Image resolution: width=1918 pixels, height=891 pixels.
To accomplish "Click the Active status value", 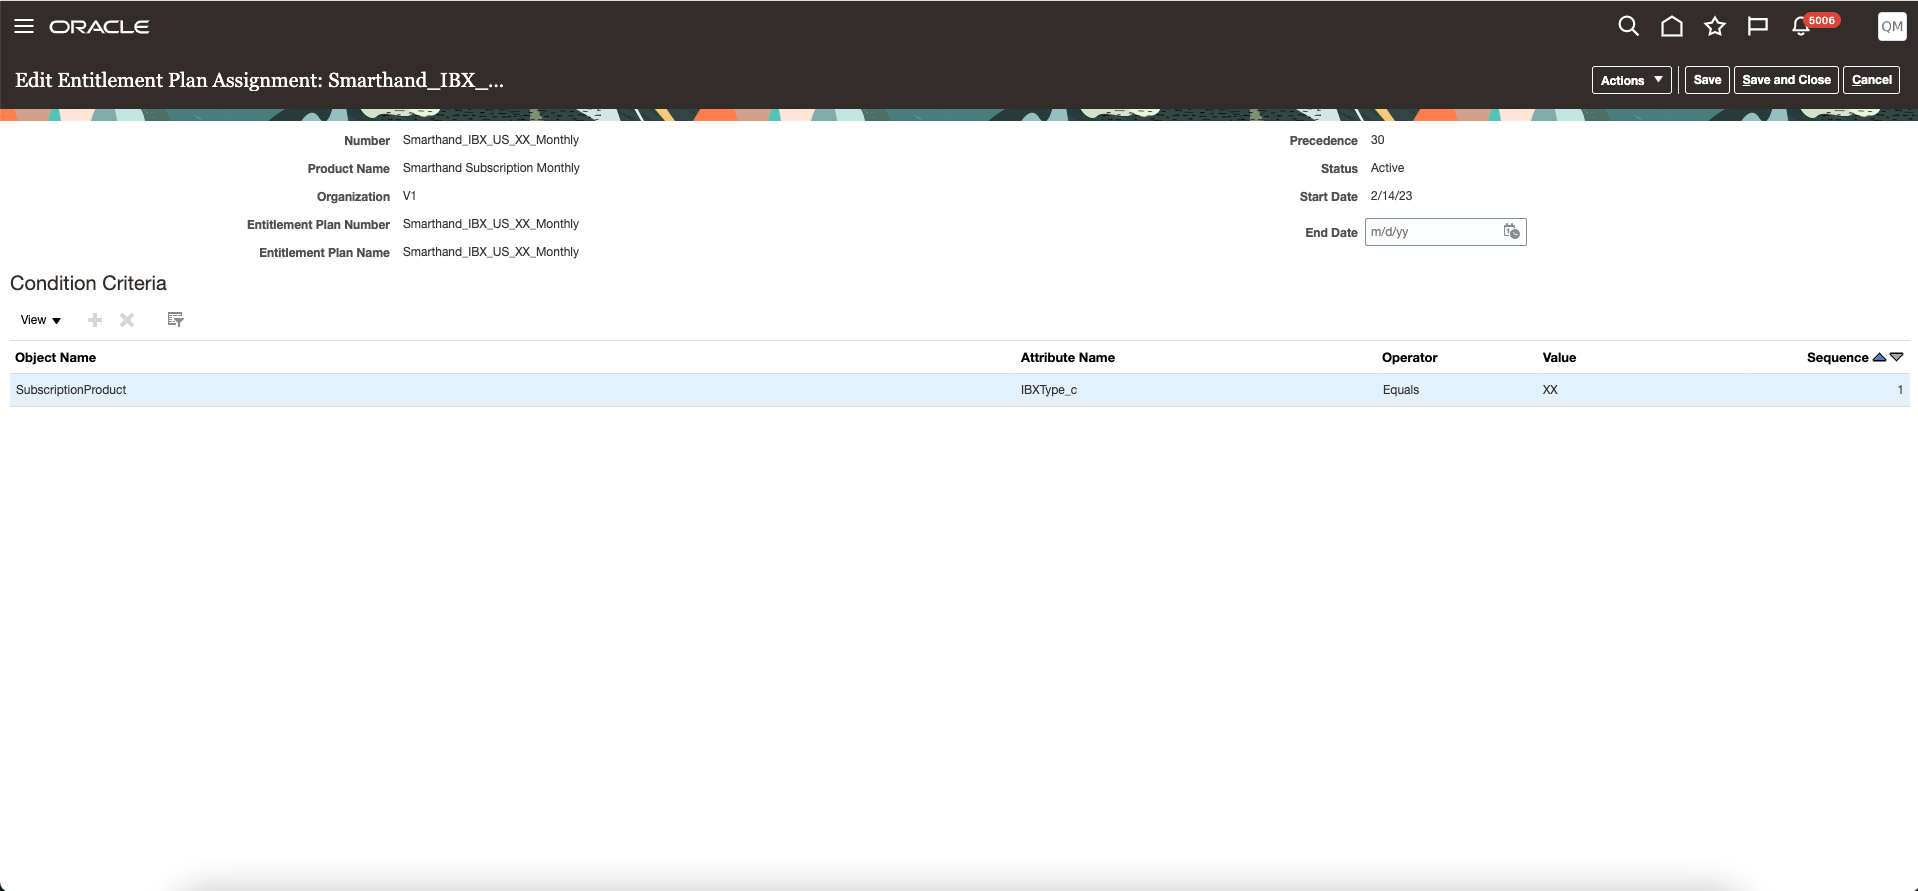I will click(x=1387, y=168).
